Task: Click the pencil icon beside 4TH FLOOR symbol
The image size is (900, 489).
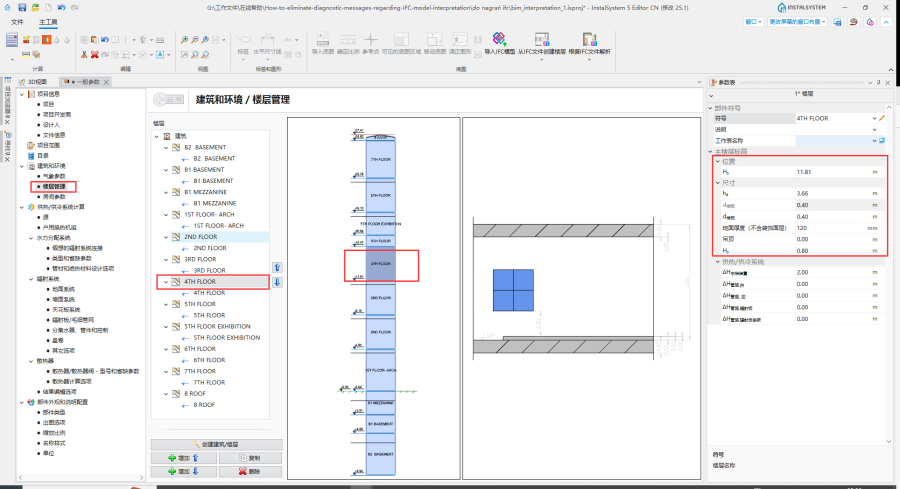Action: coord(882,118)
